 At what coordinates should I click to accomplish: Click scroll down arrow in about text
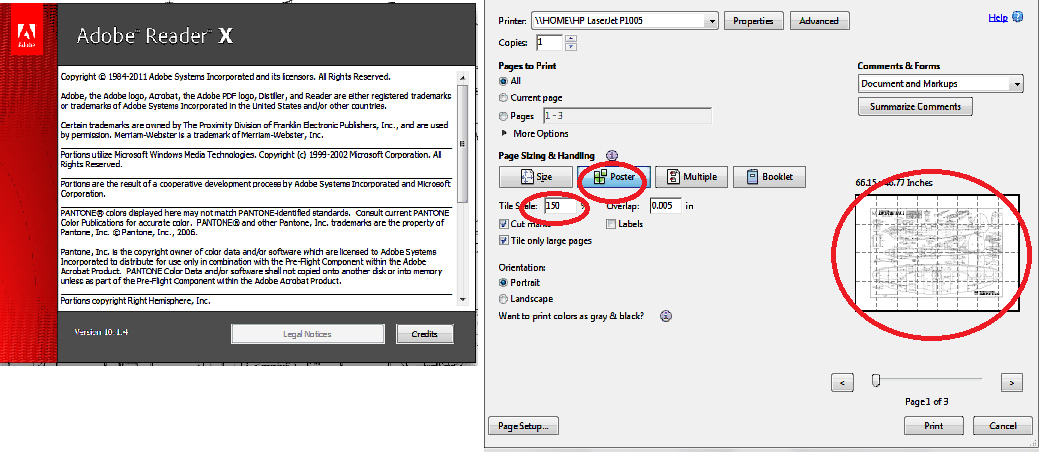463,299
